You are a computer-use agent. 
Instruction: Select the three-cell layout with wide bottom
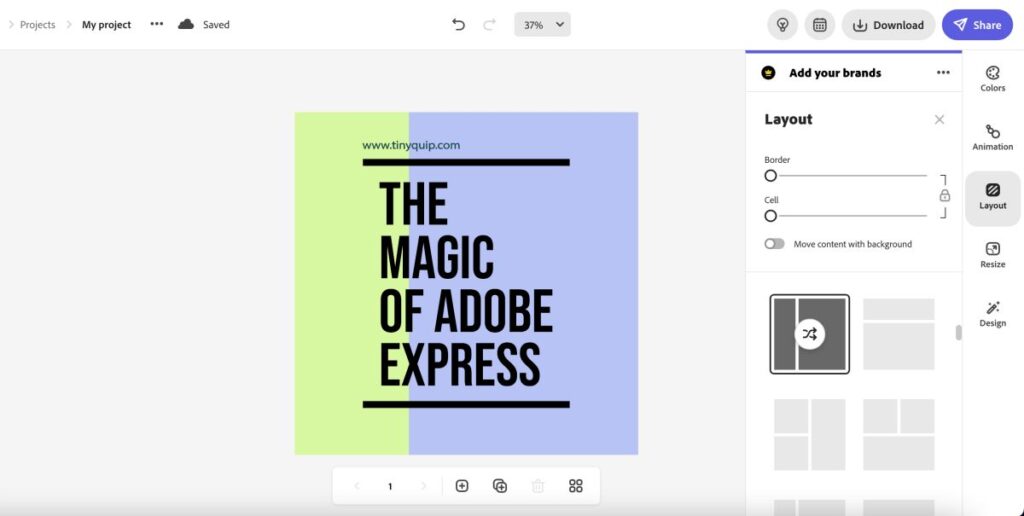point(899,435)
